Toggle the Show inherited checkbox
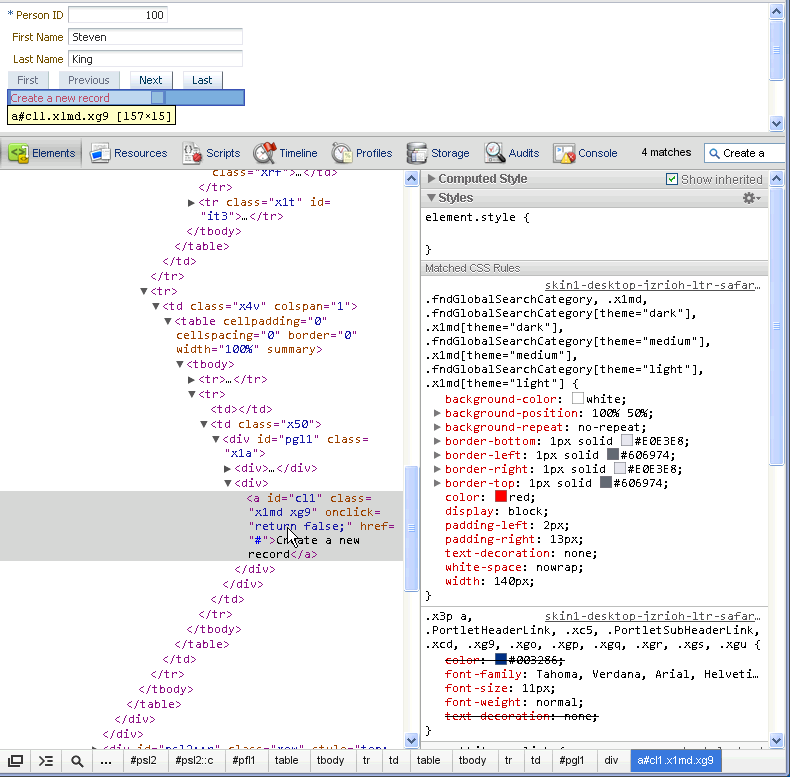Image resolution: width=790 pixels, height=777 pixels. tap(672, 179)
